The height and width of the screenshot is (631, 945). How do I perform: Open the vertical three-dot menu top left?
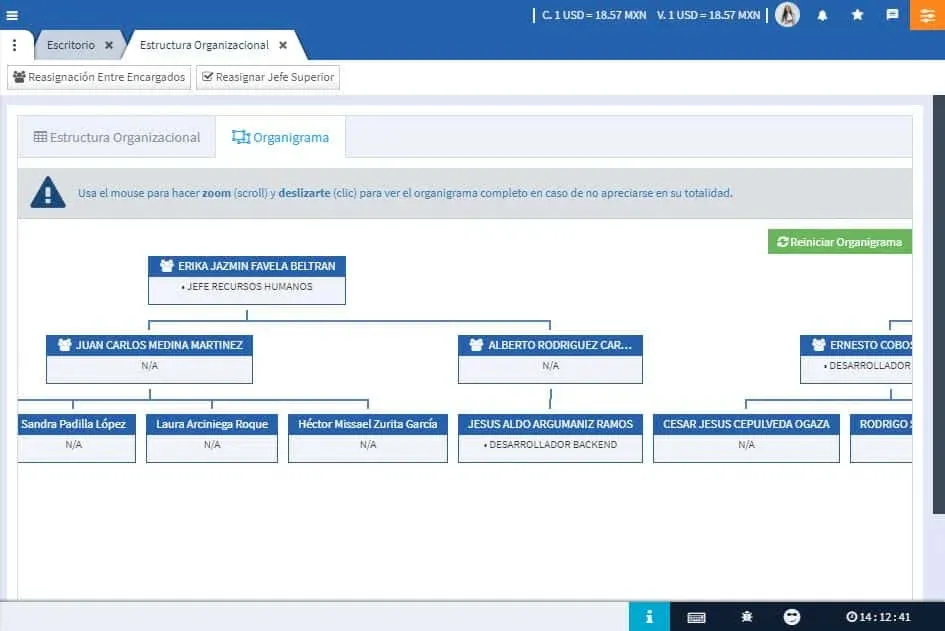14,44
